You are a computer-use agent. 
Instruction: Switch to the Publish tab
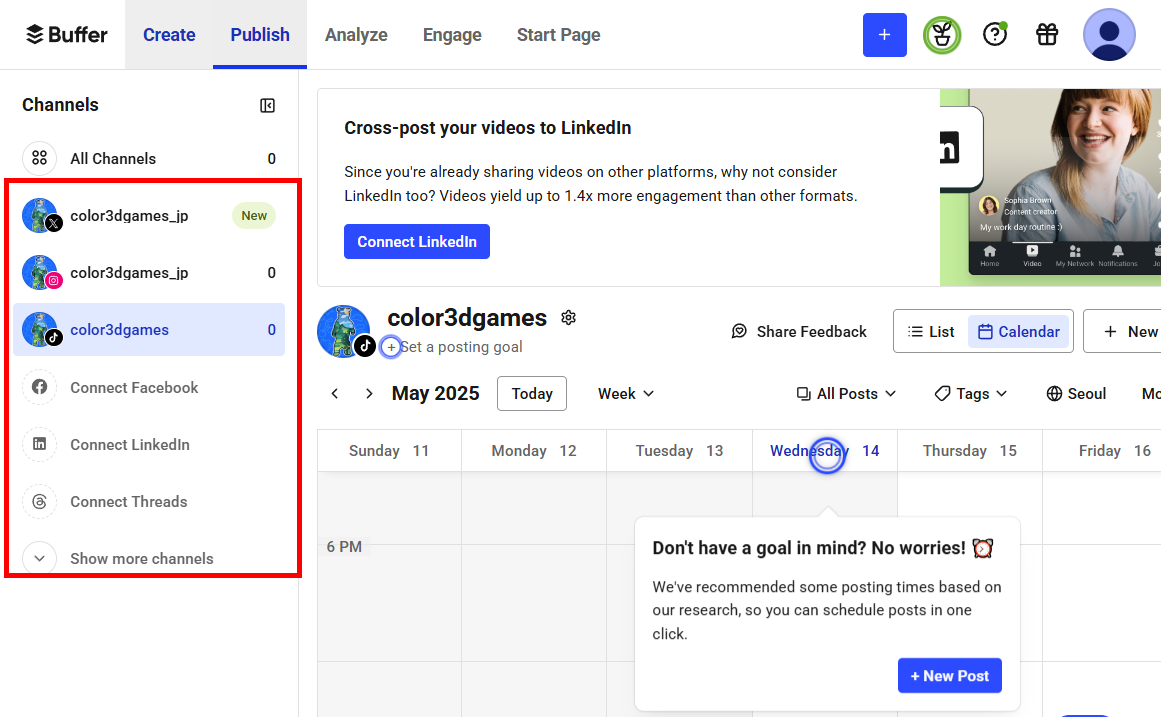(x=260, y=35)
